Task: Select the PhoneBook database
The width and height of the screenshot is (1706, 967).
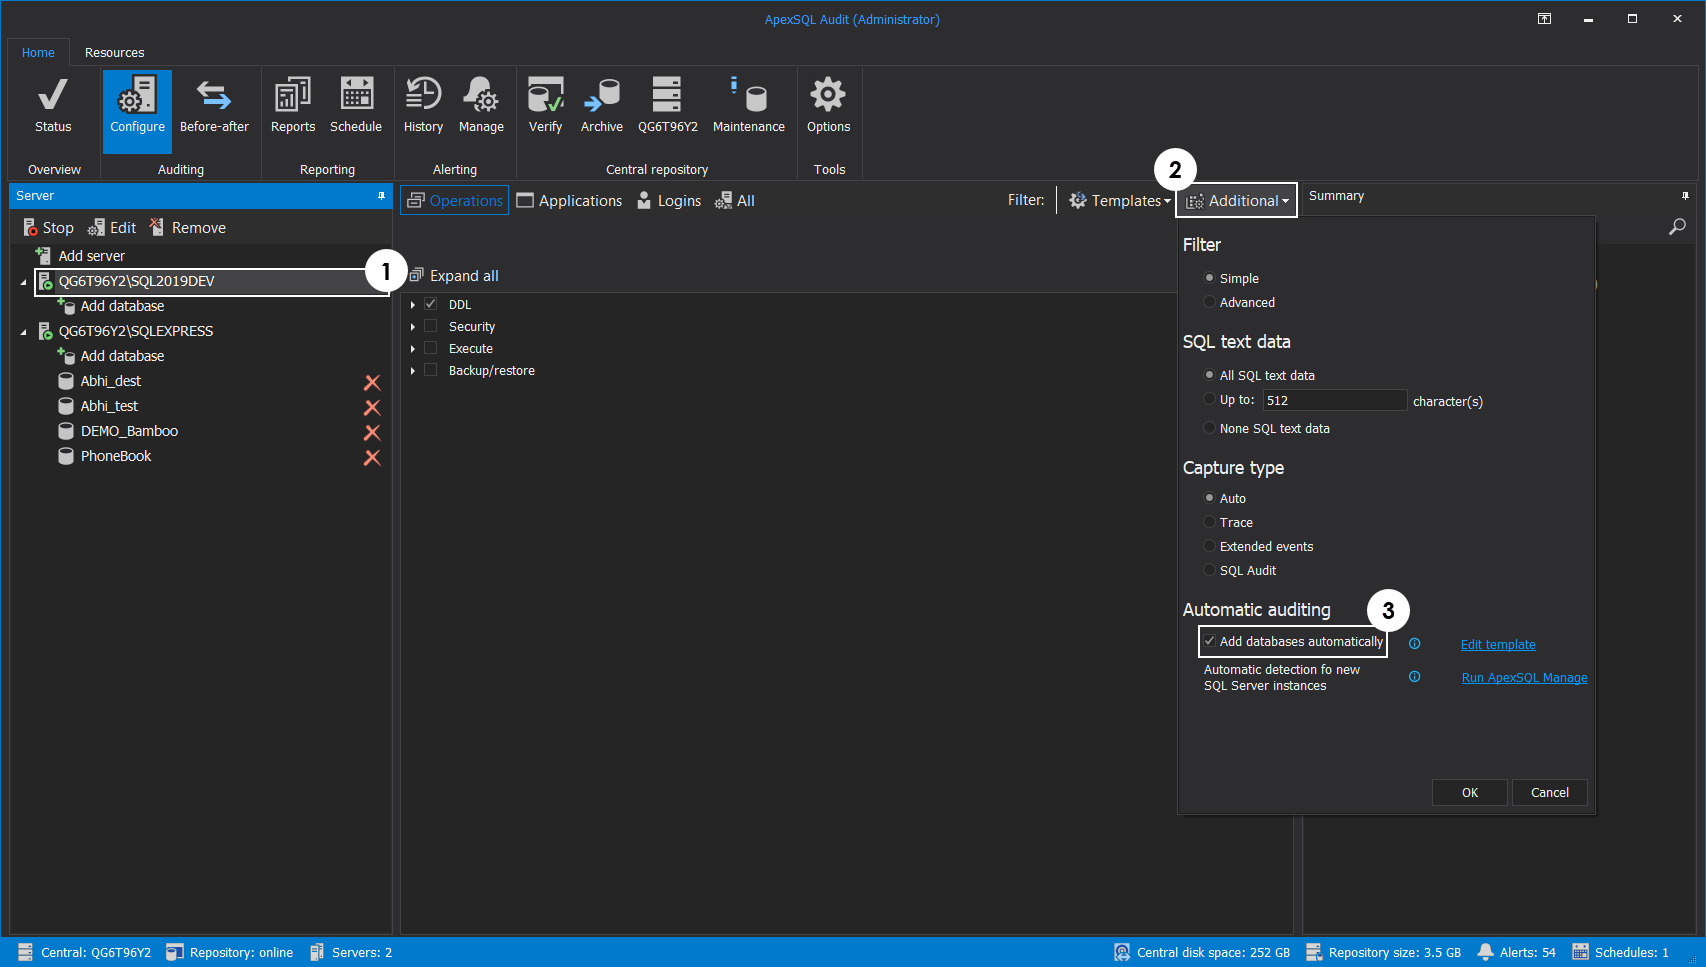Action: point(116,456)
